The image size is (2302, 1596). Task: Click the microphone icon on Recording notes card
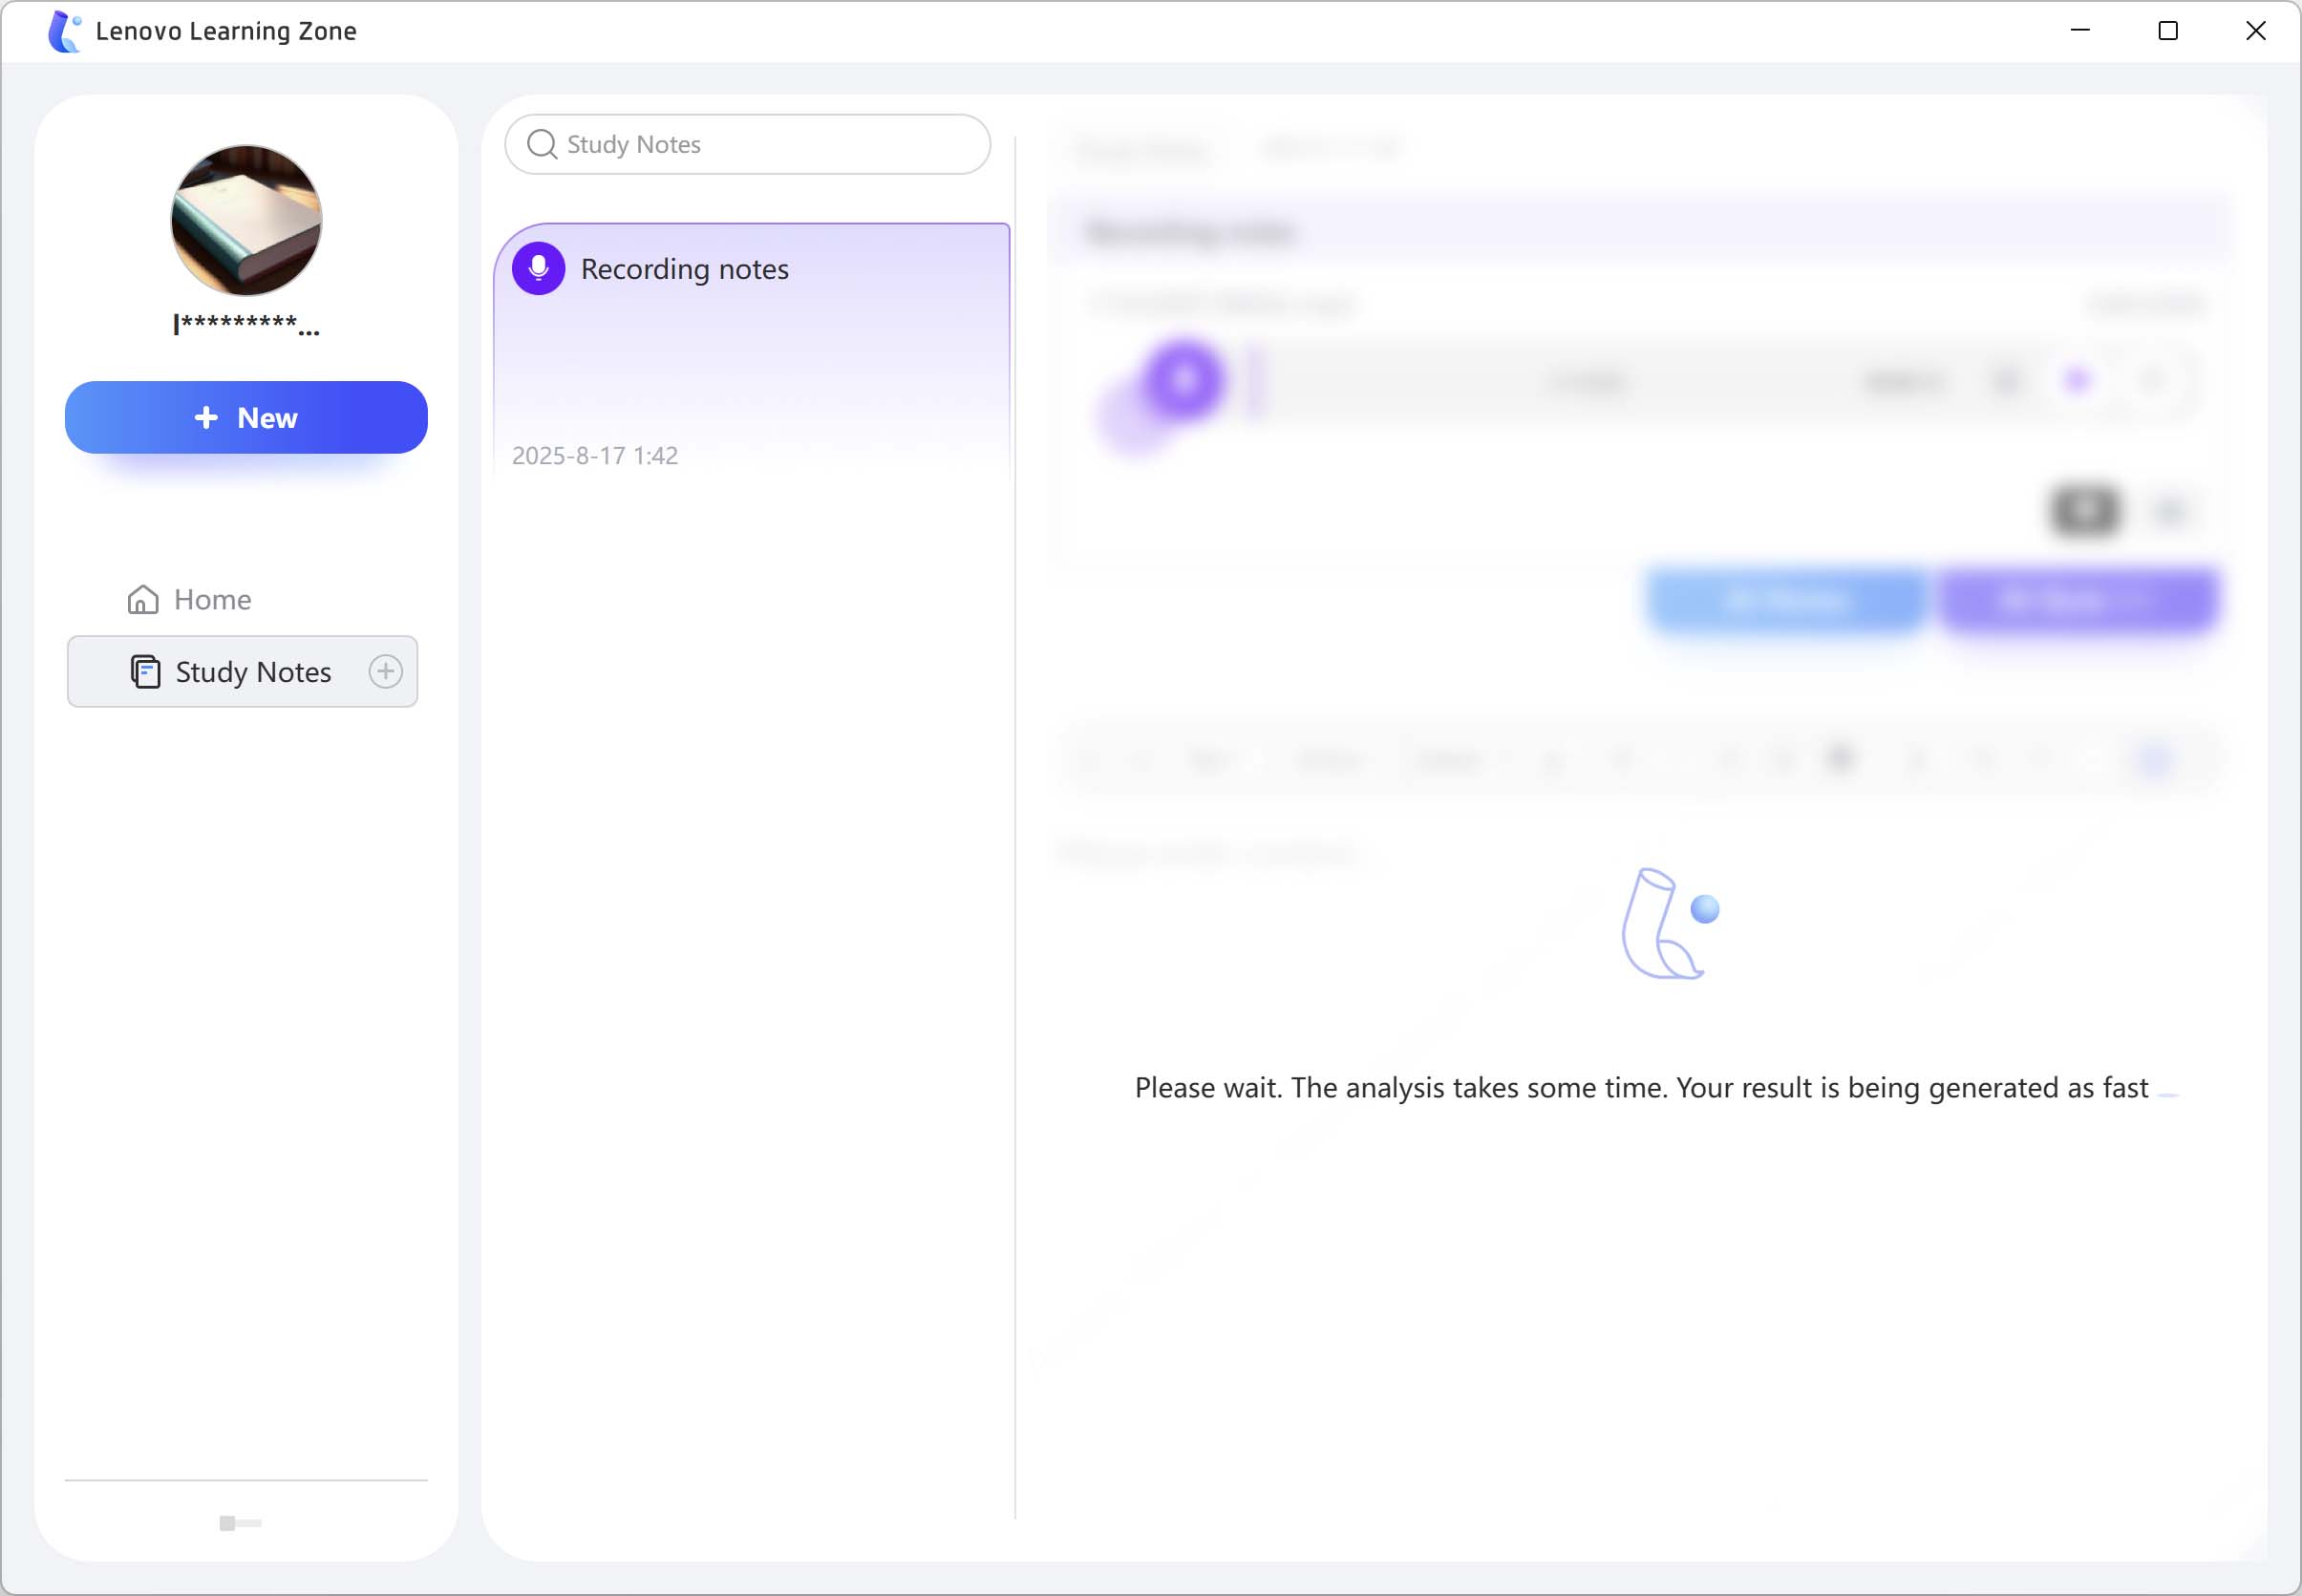(x=538, y=268)
